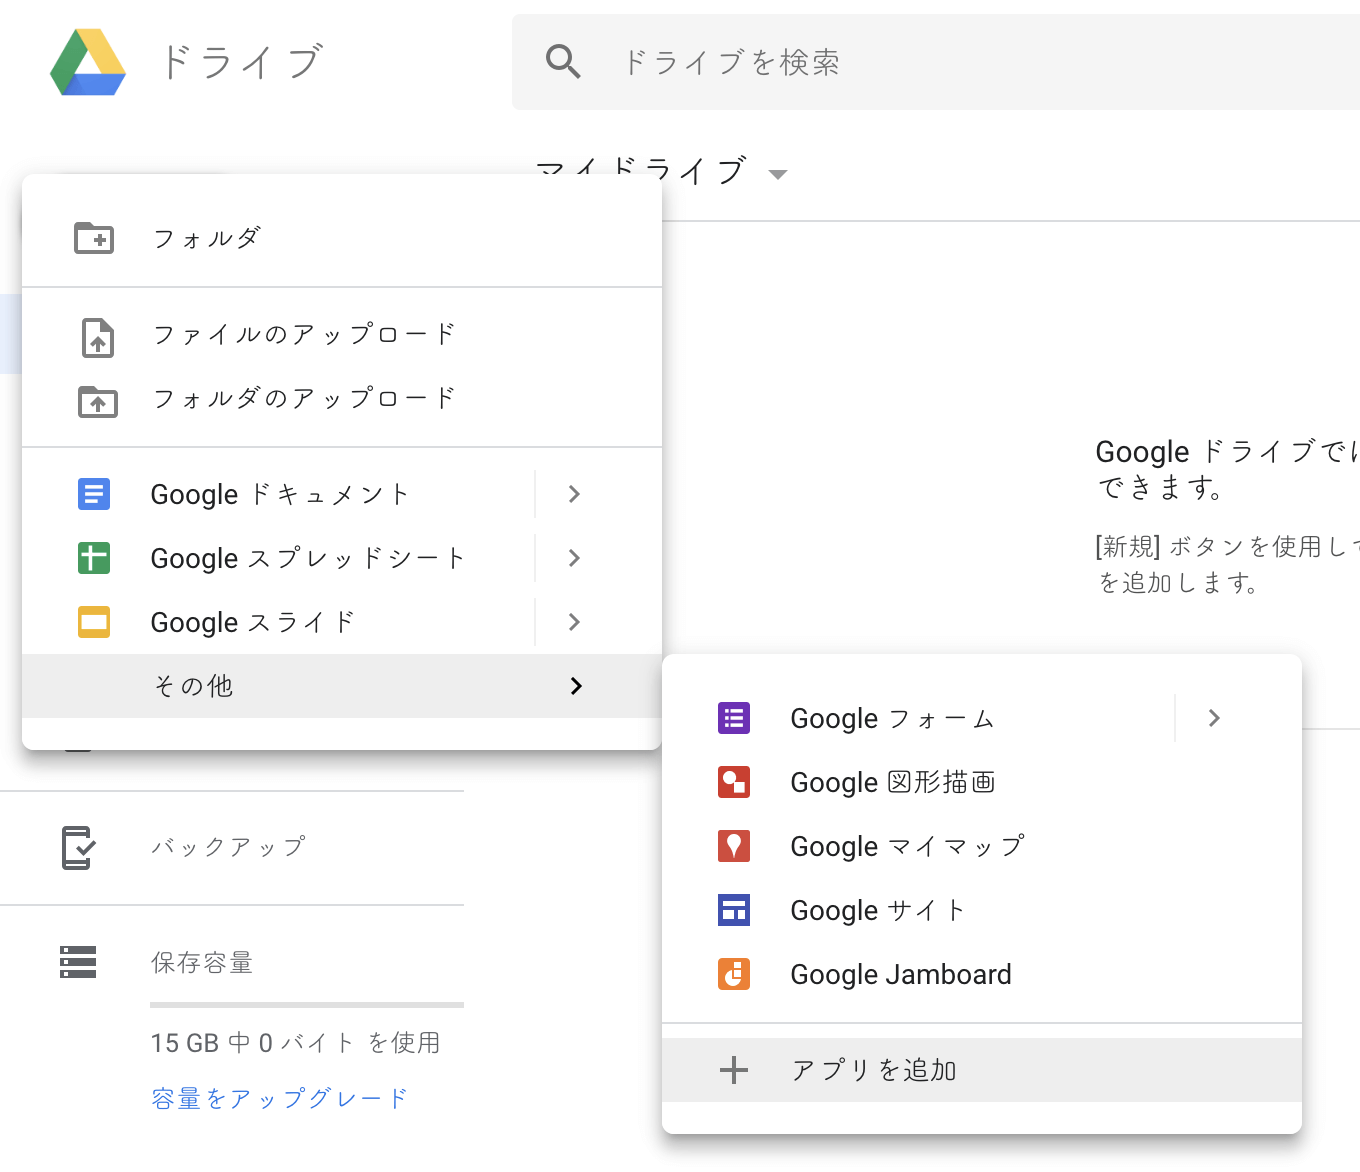Click the file upload icon
The width and height of the screenshot is (1360, 1172).
[x=97, y=337]
